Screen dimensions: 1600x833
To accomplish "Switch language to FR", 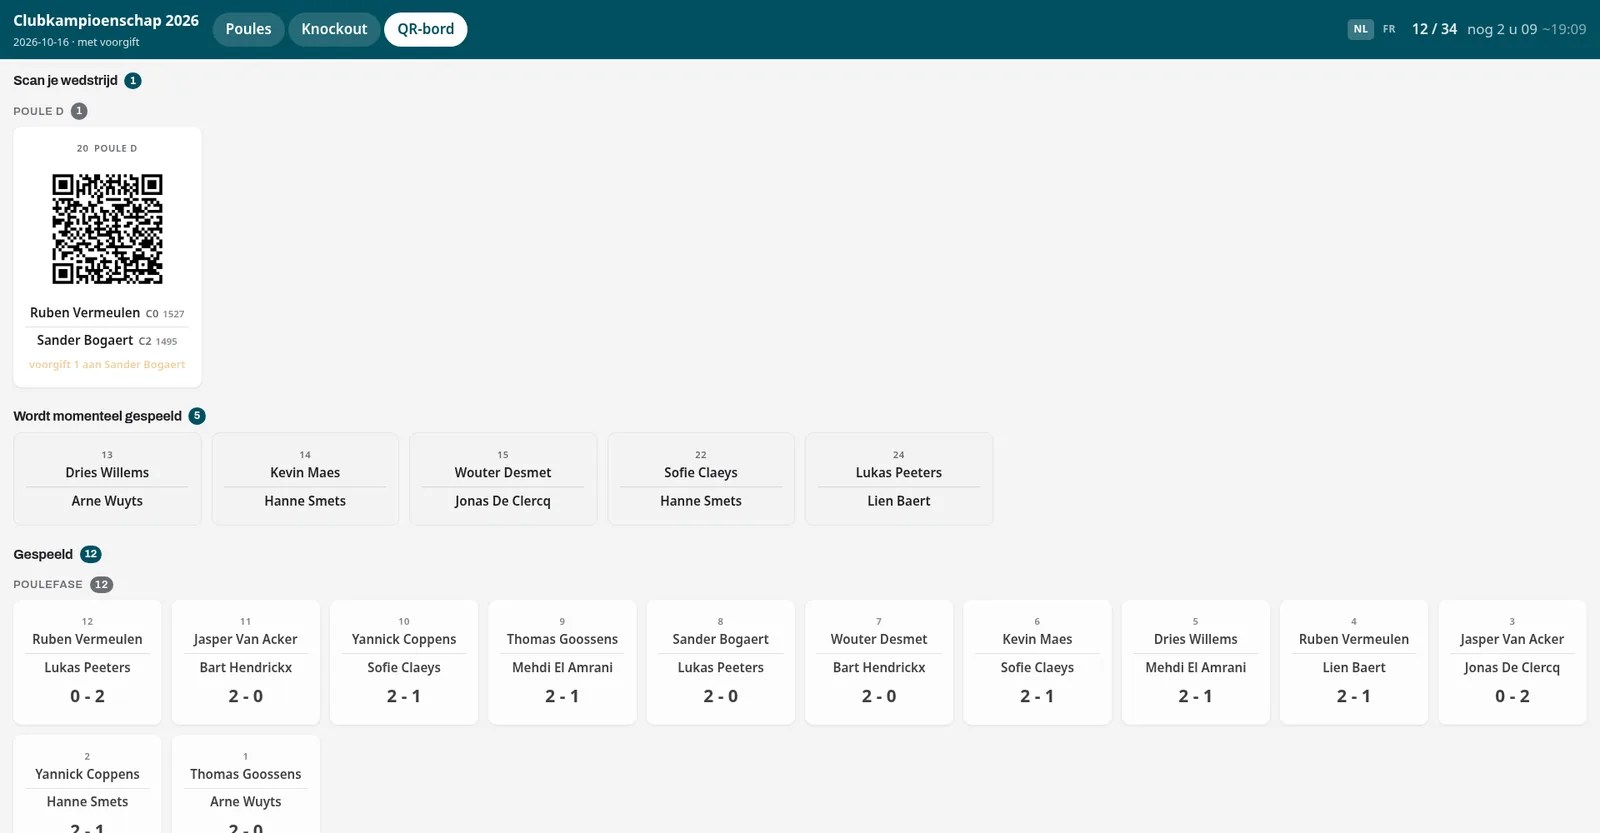I will coord(1389,29).
